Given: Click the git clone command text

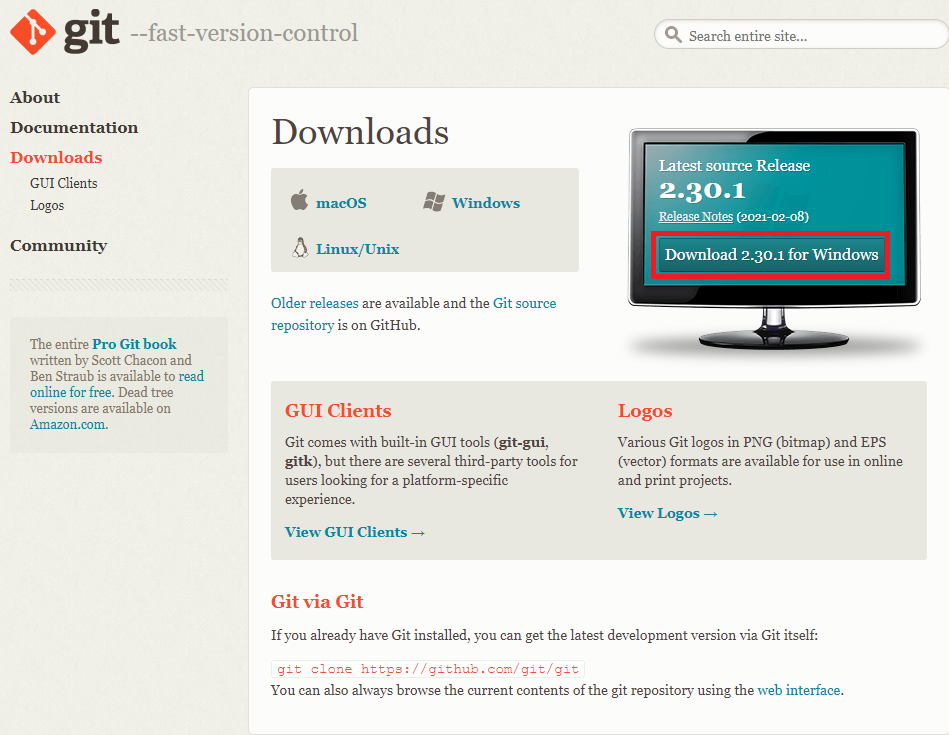Looking at the screenshot, I should click(x=428, y=669).
